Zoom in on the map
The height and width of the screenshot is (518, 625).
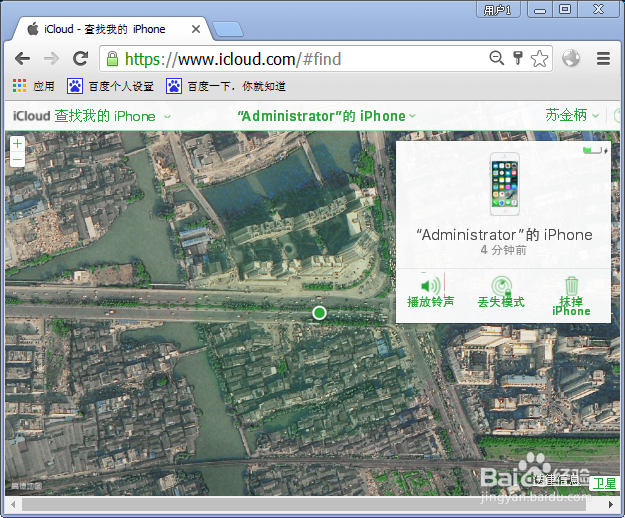coord(17,144)
